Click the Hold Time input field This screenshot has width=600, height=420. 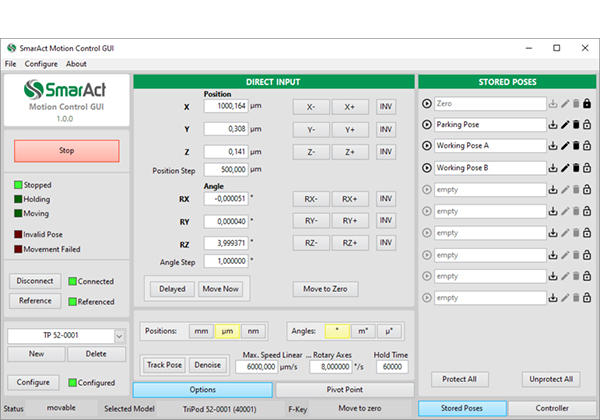[x=392, y=367]
